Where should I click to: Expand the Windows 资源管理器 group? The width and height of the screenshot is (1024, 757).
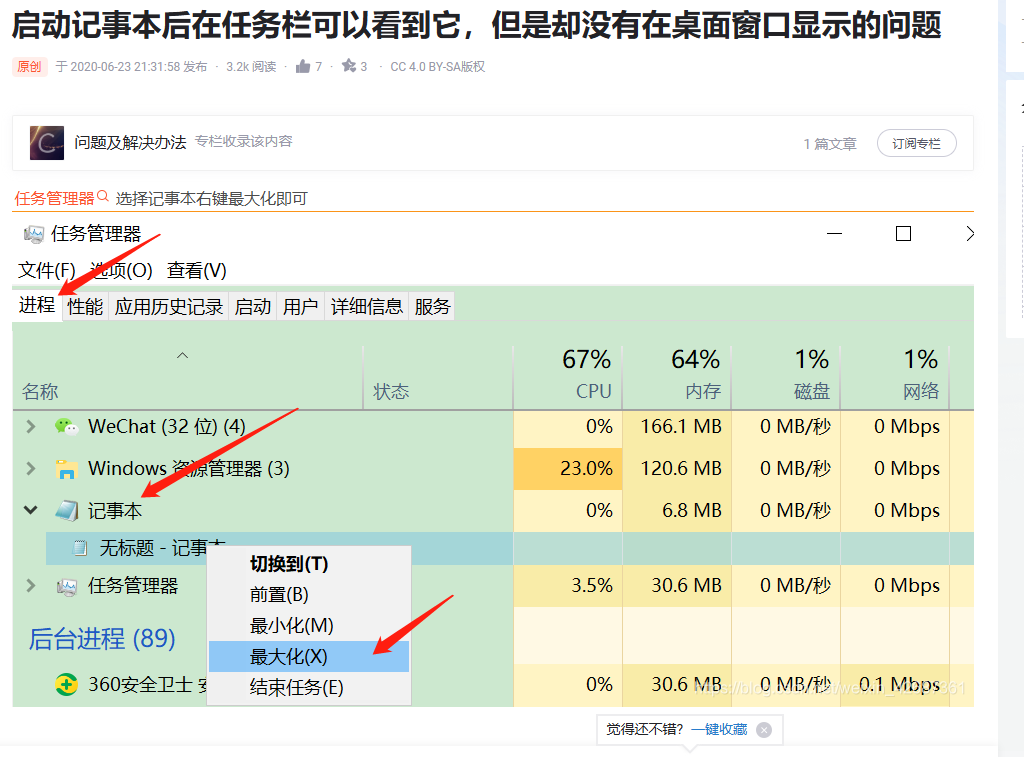[x=31, y=468]
